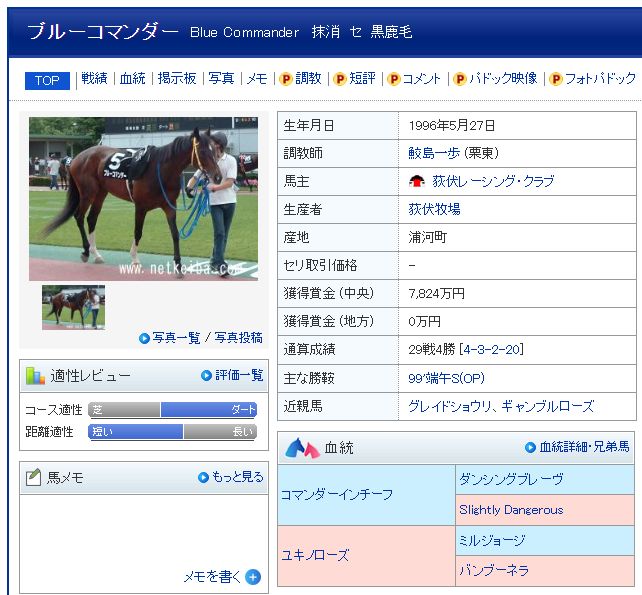This screenshot has height=595, width=642.
Task: Click the 29戦4勝 career text
Action: click(432, 349)
